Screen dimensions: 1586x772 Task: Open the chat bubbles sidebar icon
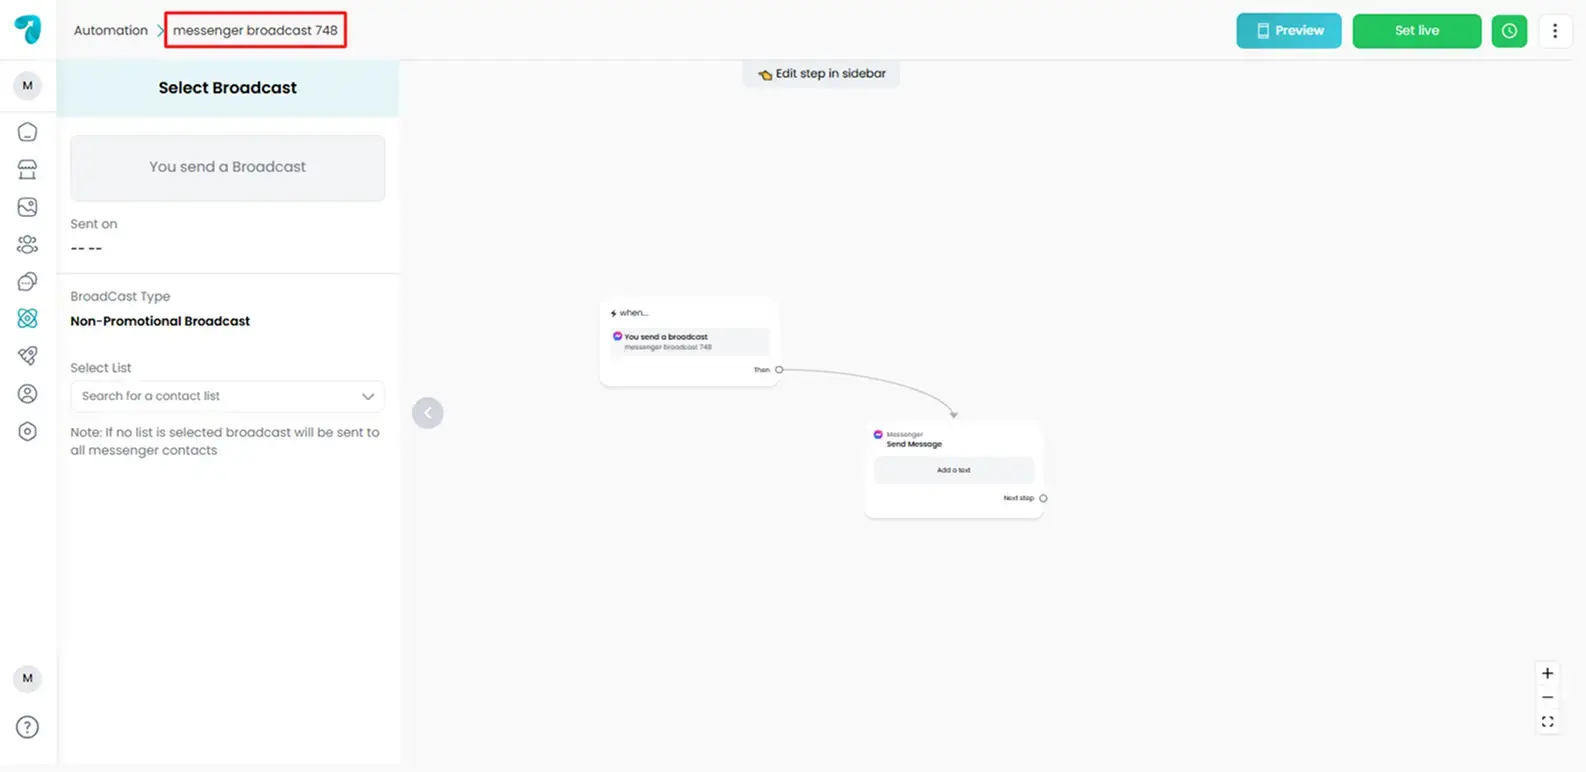coord(27,282)
